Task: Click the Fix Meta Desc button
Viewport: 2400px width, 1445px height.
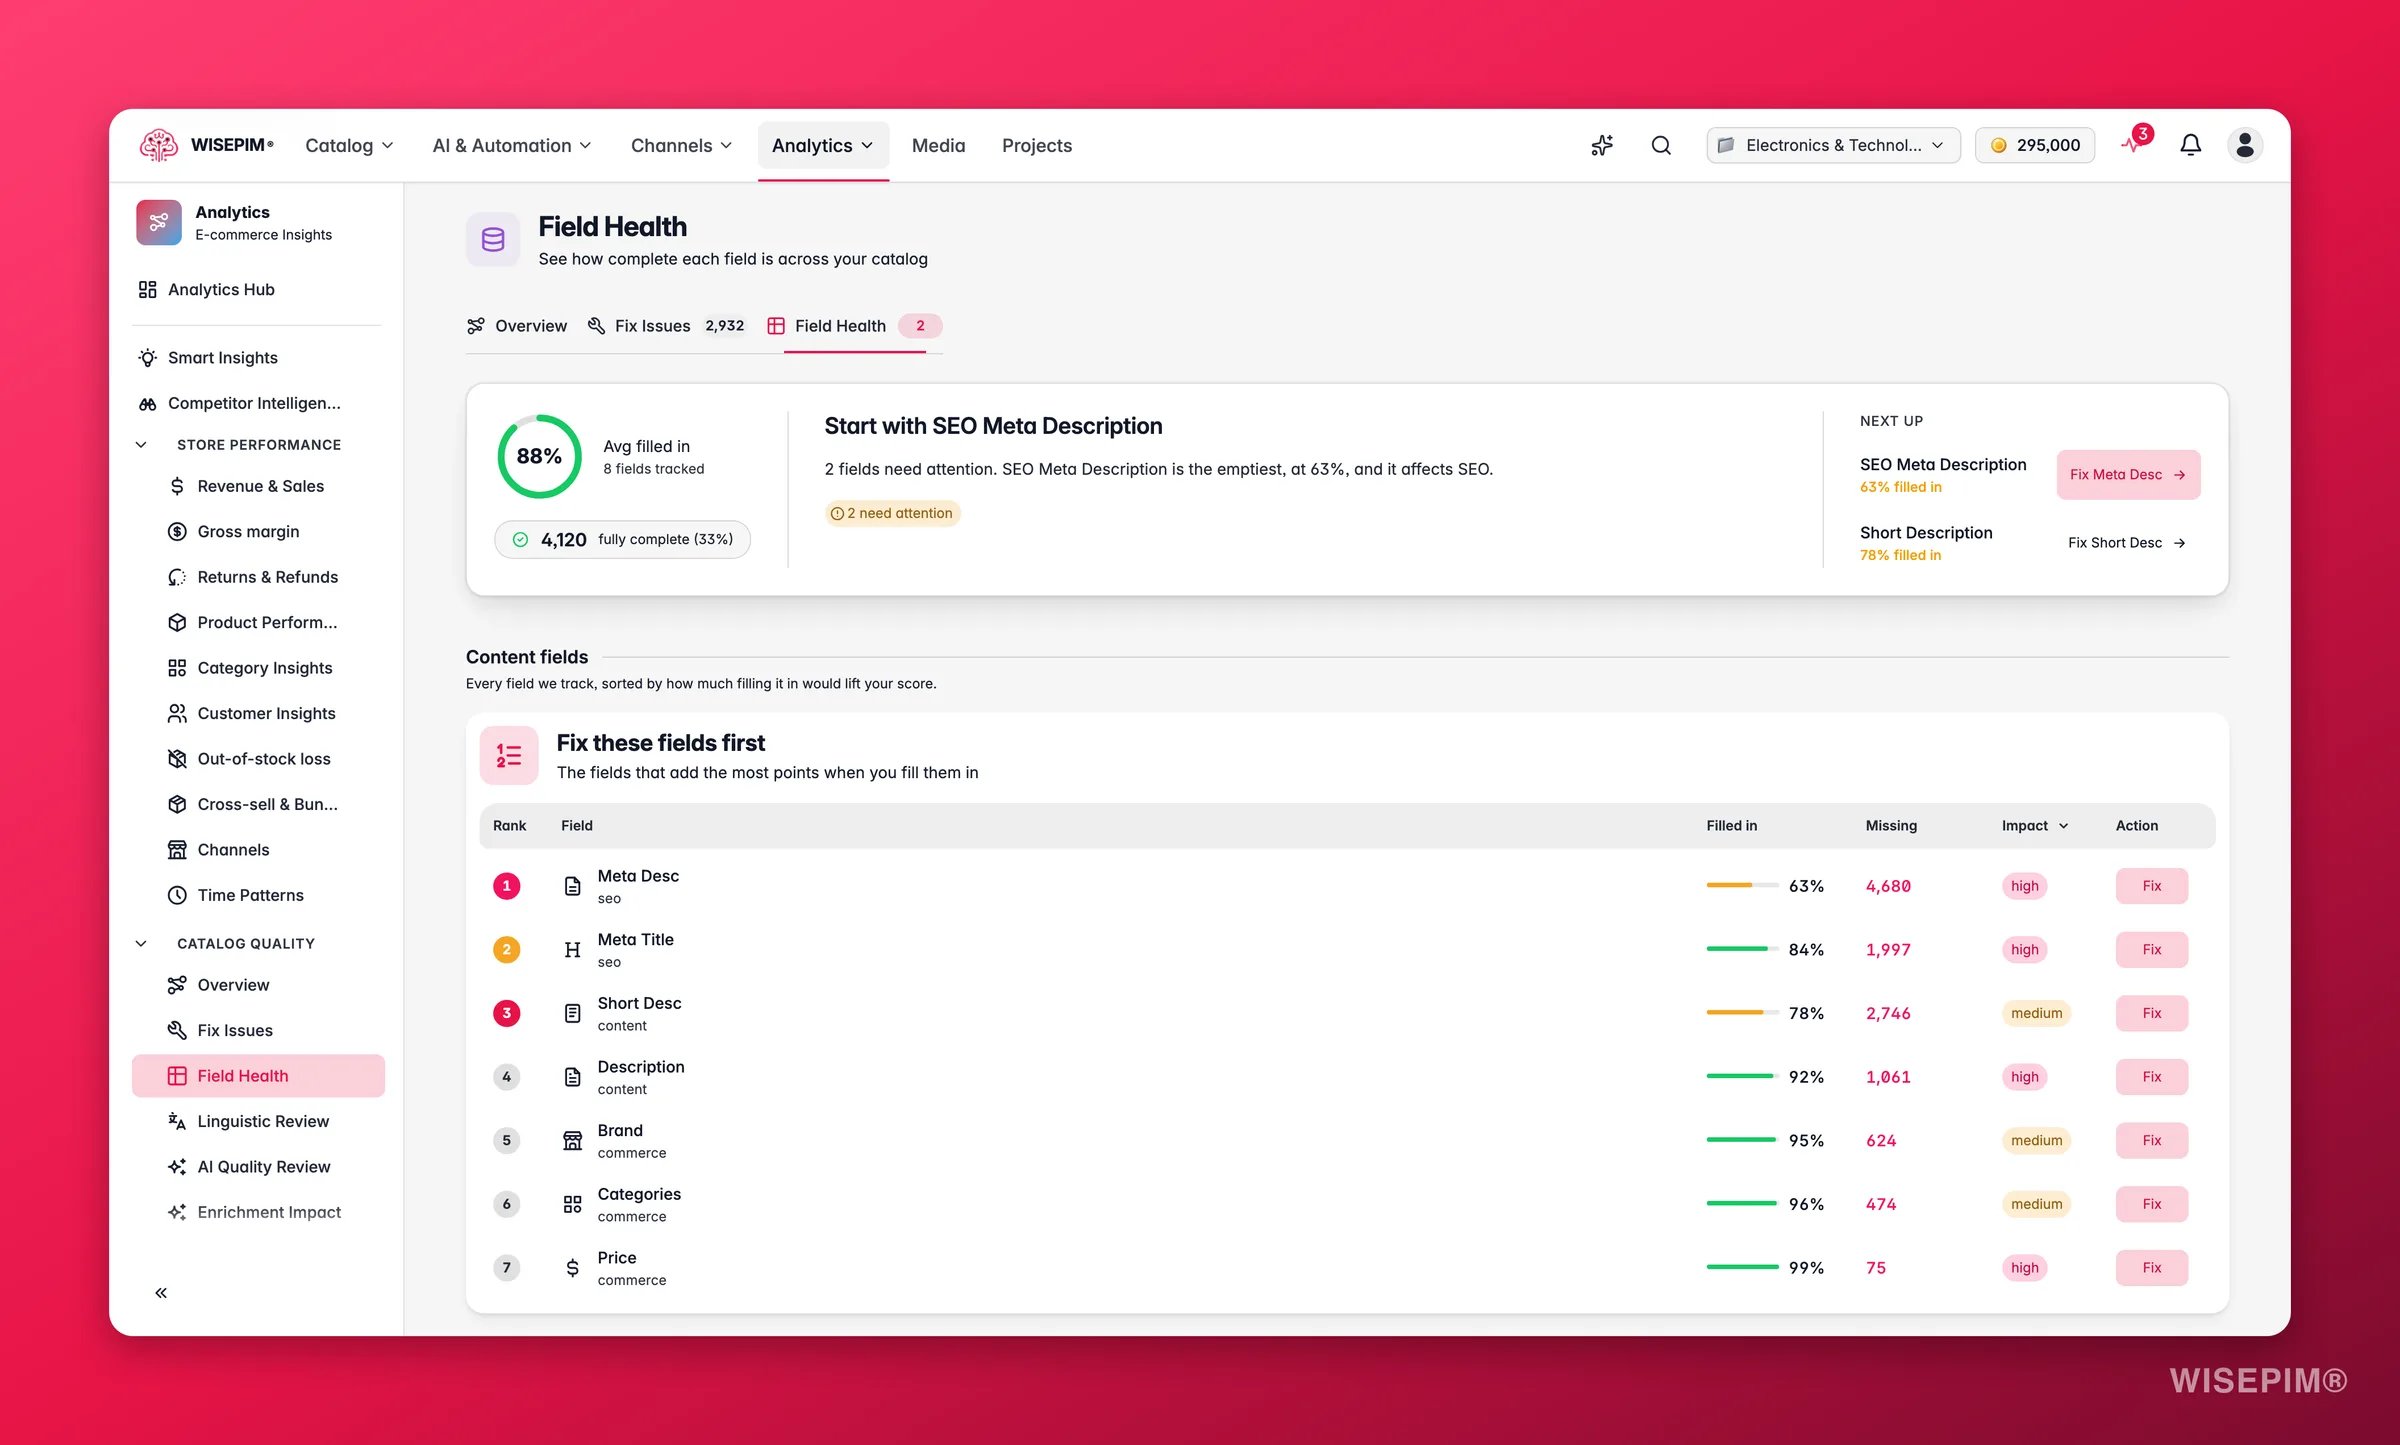Action: pos(2128,475)
